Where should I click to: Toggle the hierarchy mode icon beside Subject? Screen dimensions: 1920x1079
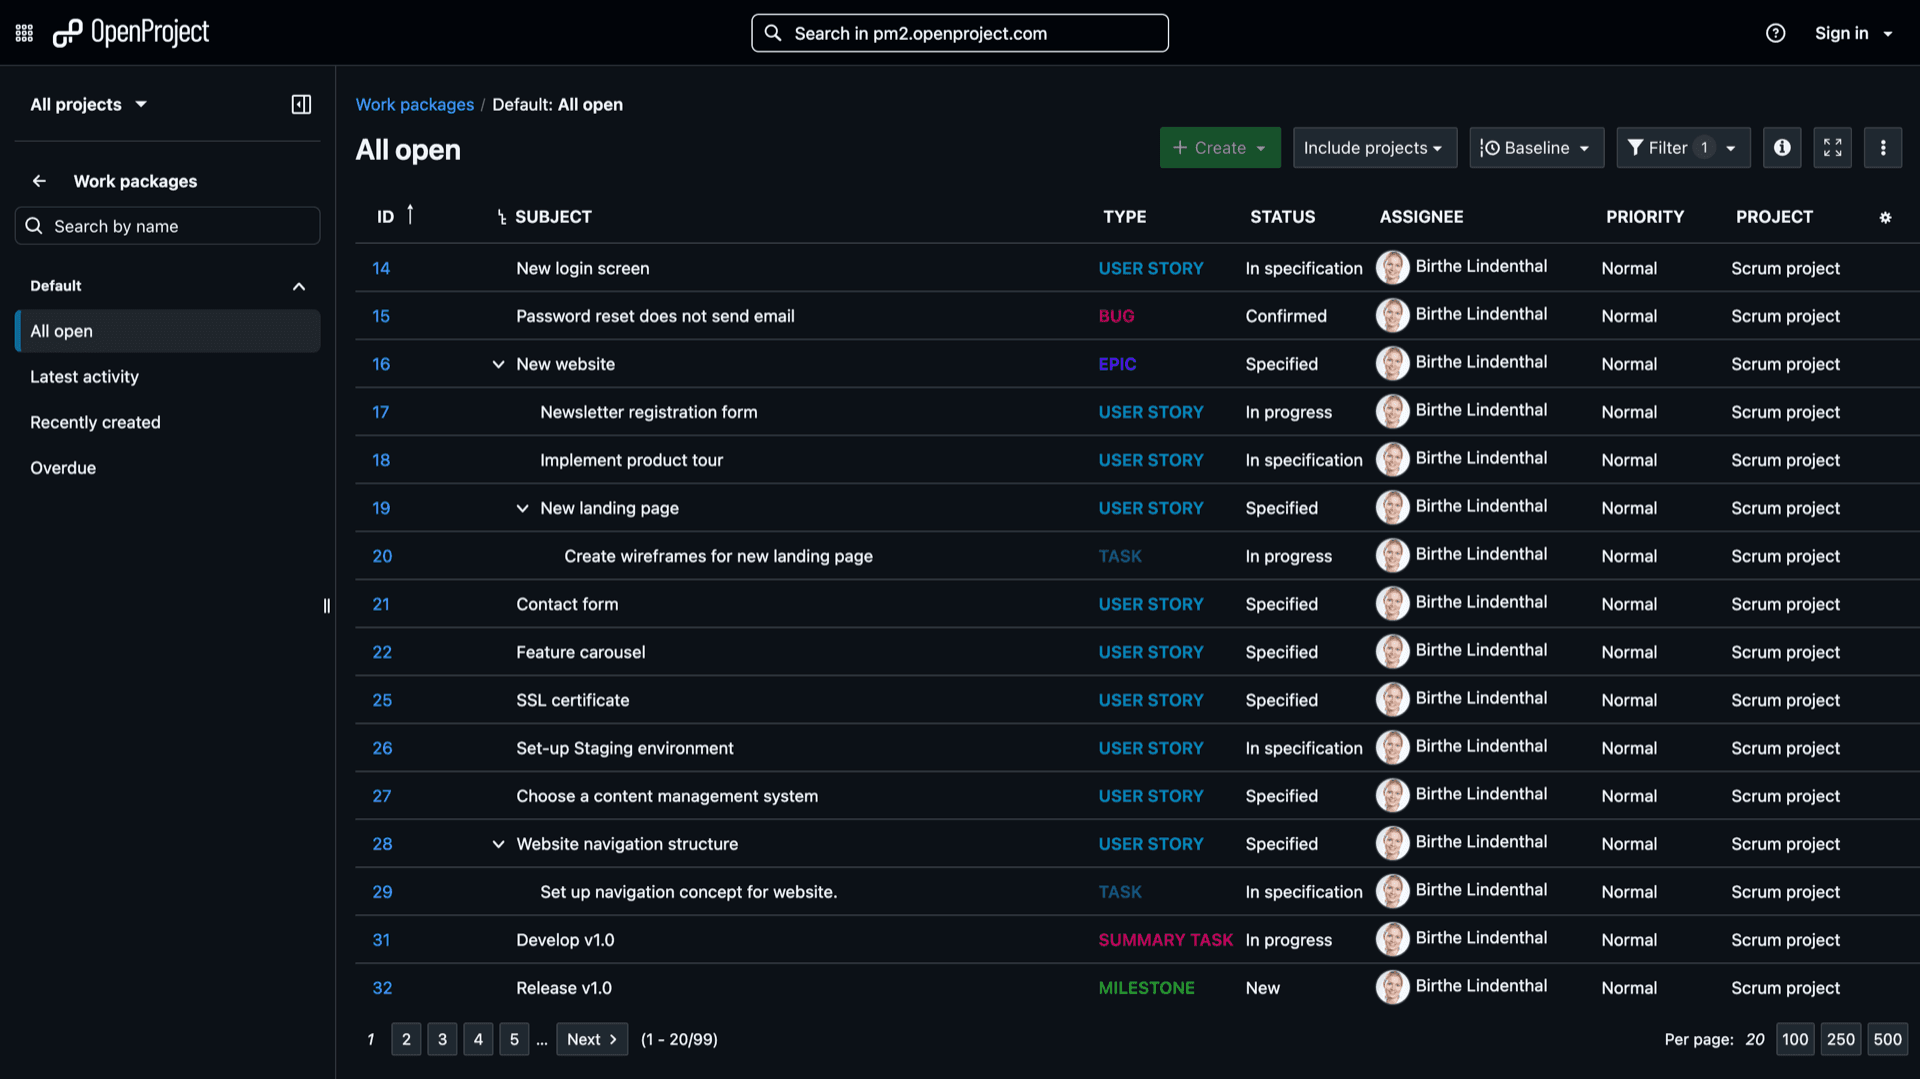click(x=501, y=217)
